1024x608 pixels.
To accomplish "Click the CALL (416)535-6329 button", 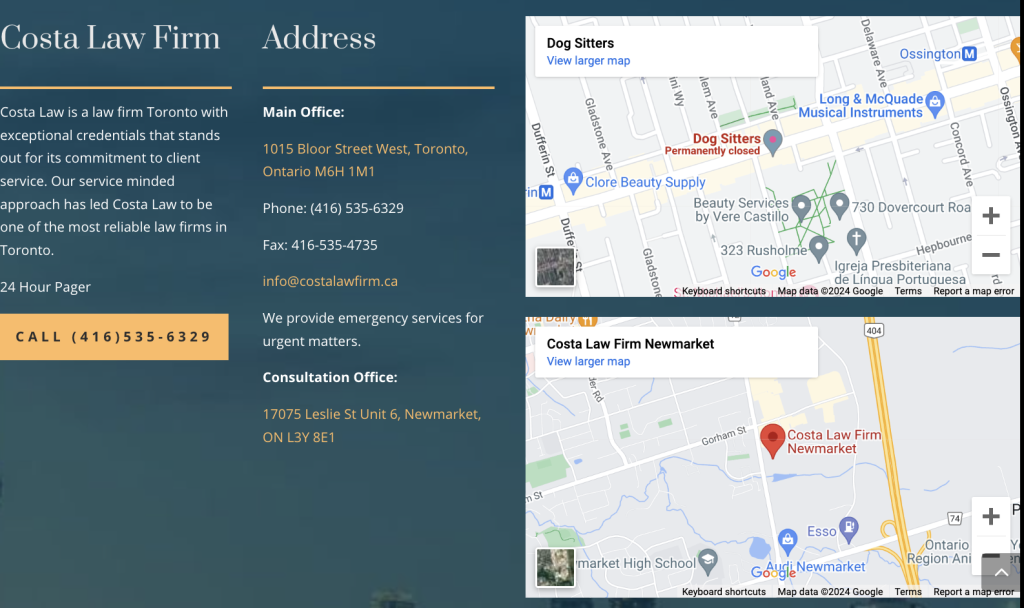I will click(114, 337).
